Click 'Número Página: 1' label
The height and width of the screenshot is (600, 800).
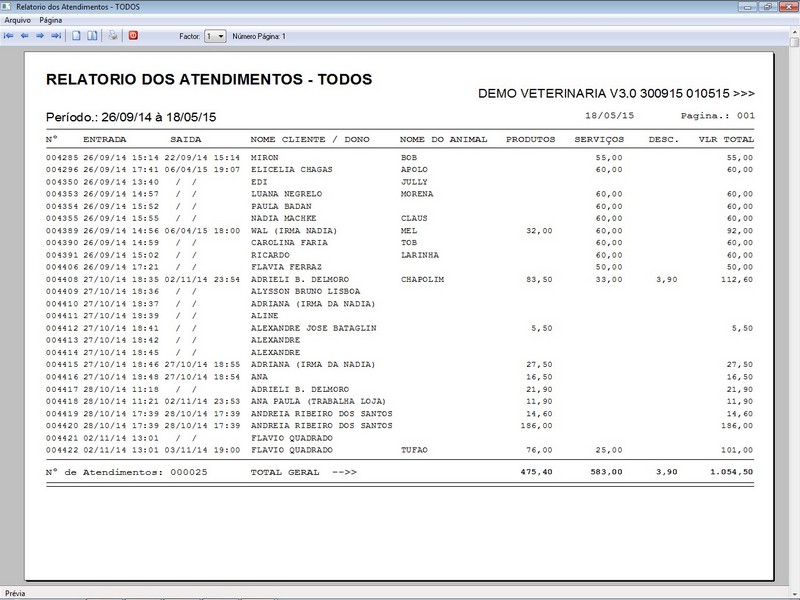(259, 36)
